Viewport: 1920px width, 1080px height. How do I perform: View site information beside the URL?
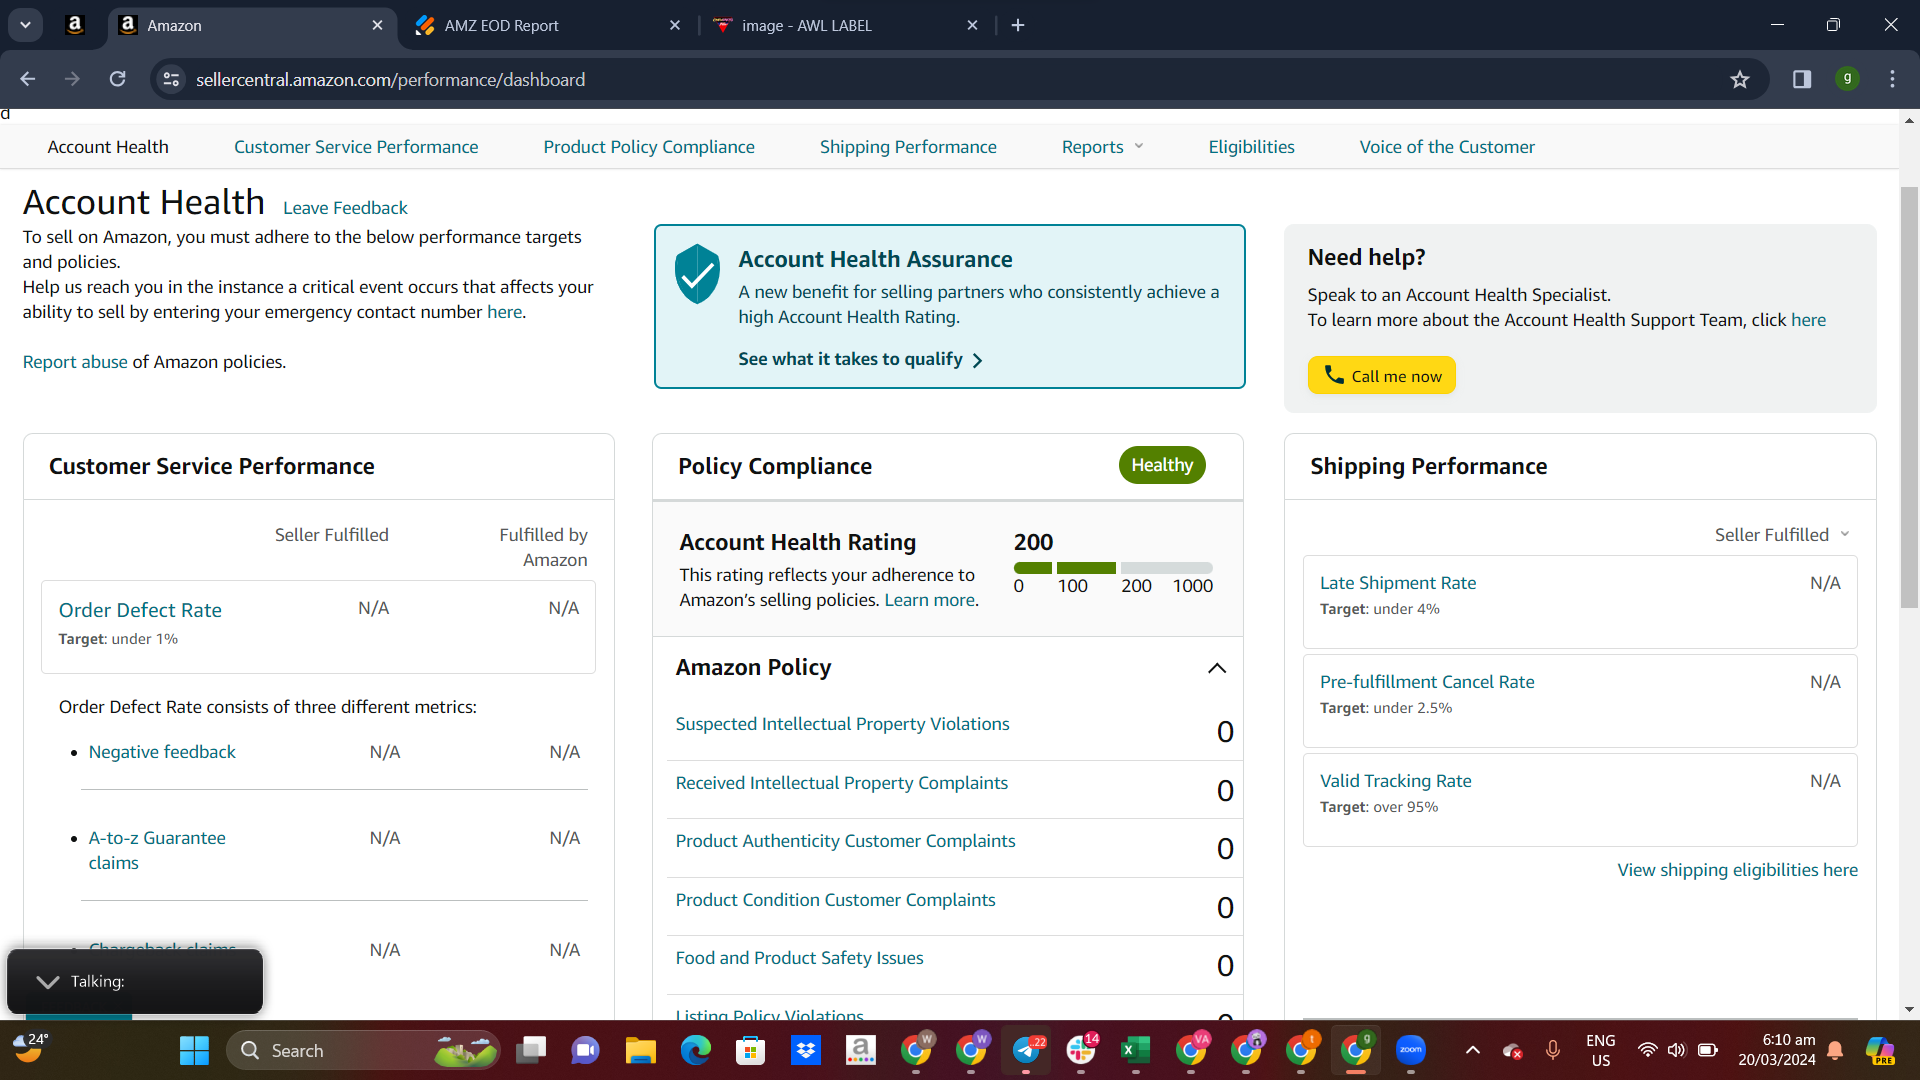click(172, 79)
